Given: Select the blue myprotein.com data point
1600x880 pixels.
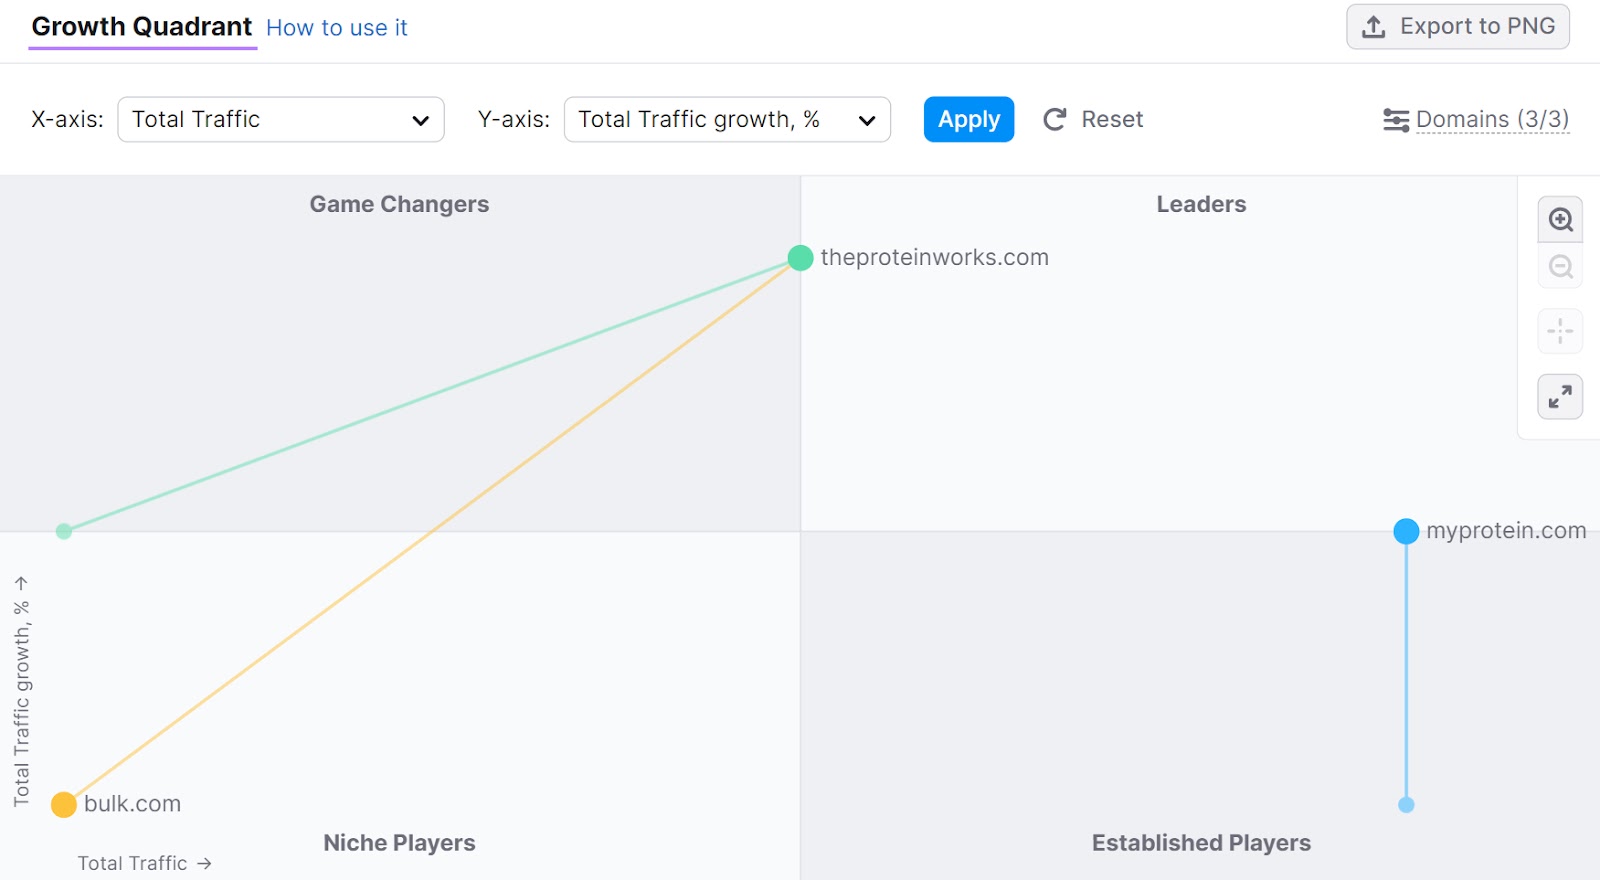Looking at the screenshot, I should pos(1406,531).
